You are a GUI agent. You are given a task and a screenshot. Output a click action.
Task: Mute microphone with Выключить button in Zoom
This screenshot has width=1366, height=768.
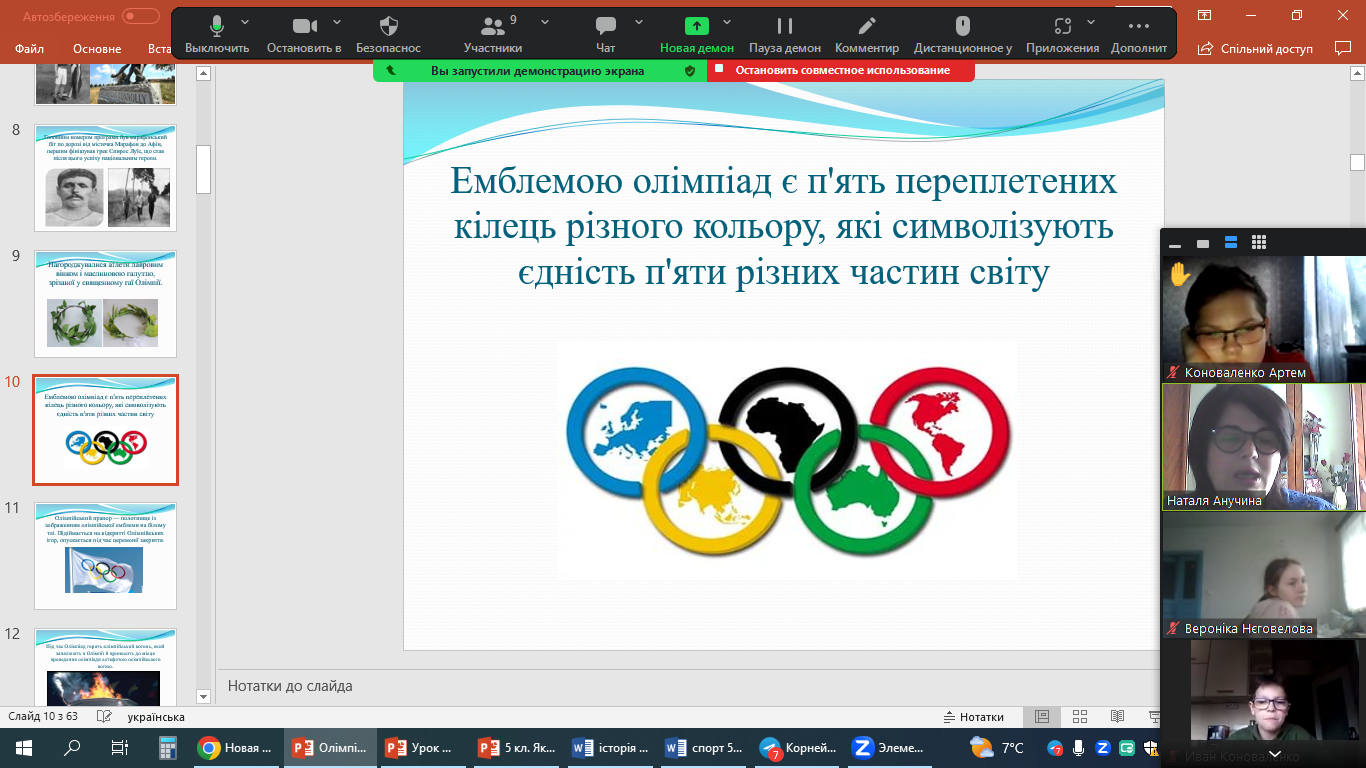pyautogui.click(x=217, y=35)
